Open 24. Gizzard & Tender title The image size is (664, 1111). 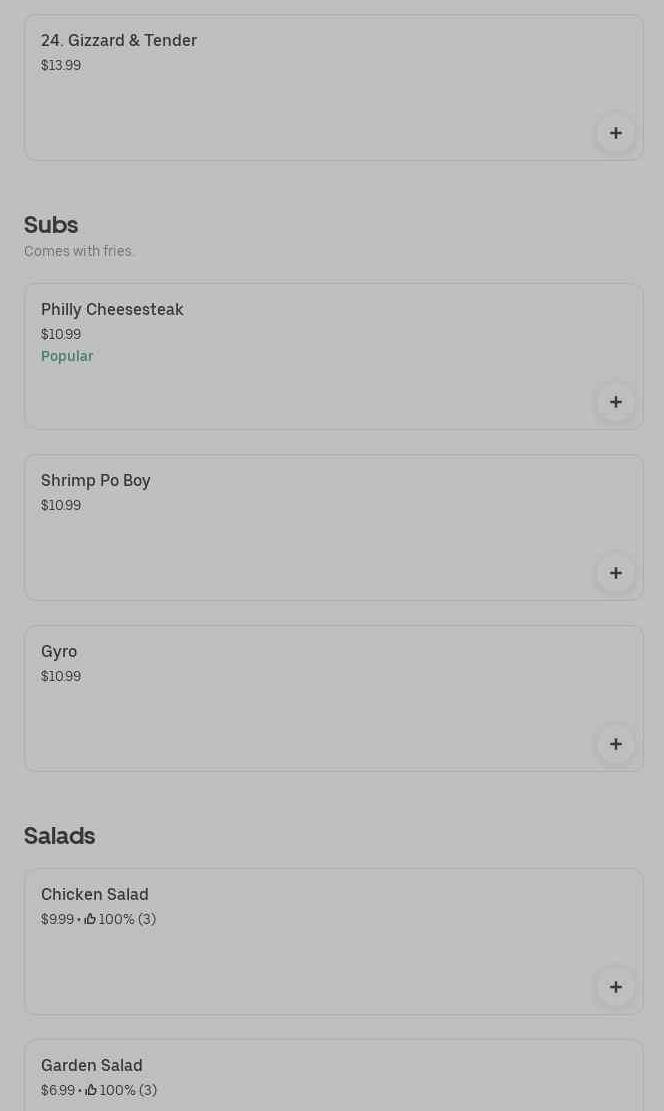(119, 41)
